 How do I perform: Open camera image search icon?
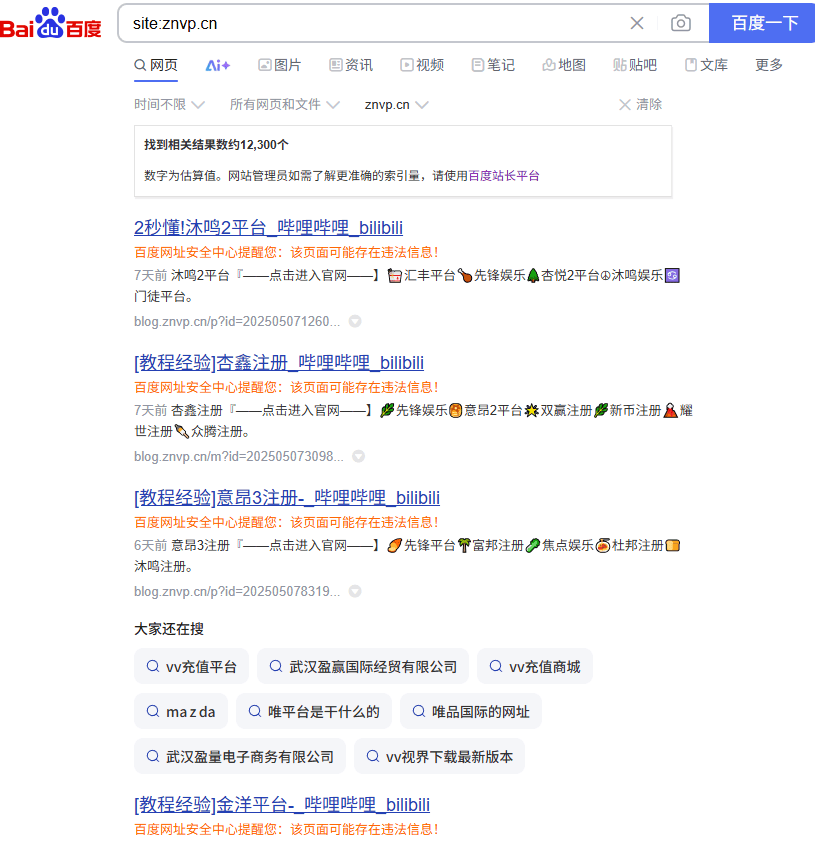pos(681,23)
